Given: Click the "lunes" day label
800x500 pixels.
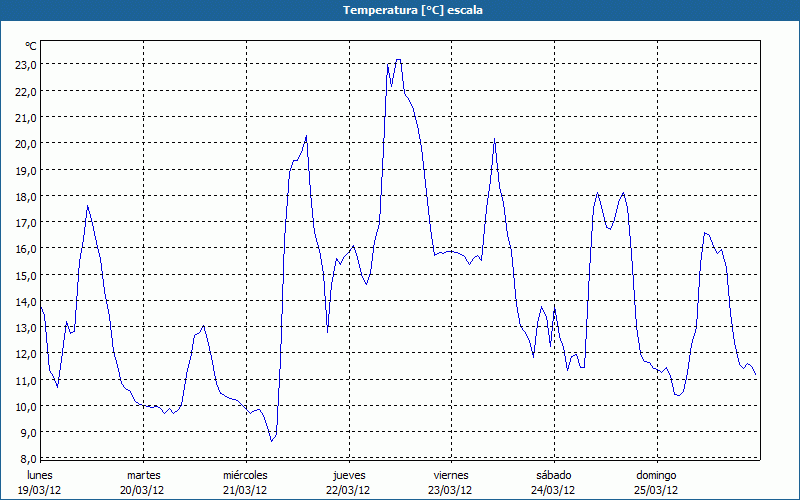Looking at the screenshot, I should click(x=40, y=475).
